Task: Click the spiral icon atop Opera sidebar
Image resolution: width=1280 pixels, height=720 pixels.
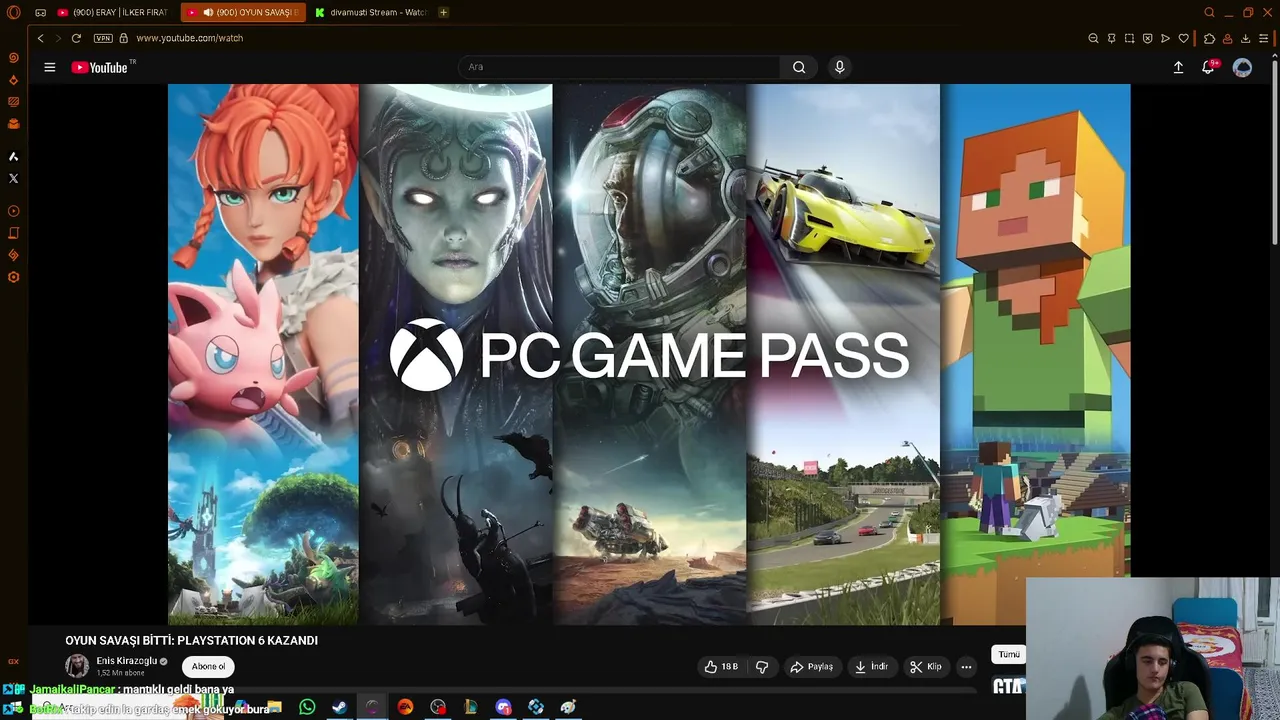Action: [14, 58]
